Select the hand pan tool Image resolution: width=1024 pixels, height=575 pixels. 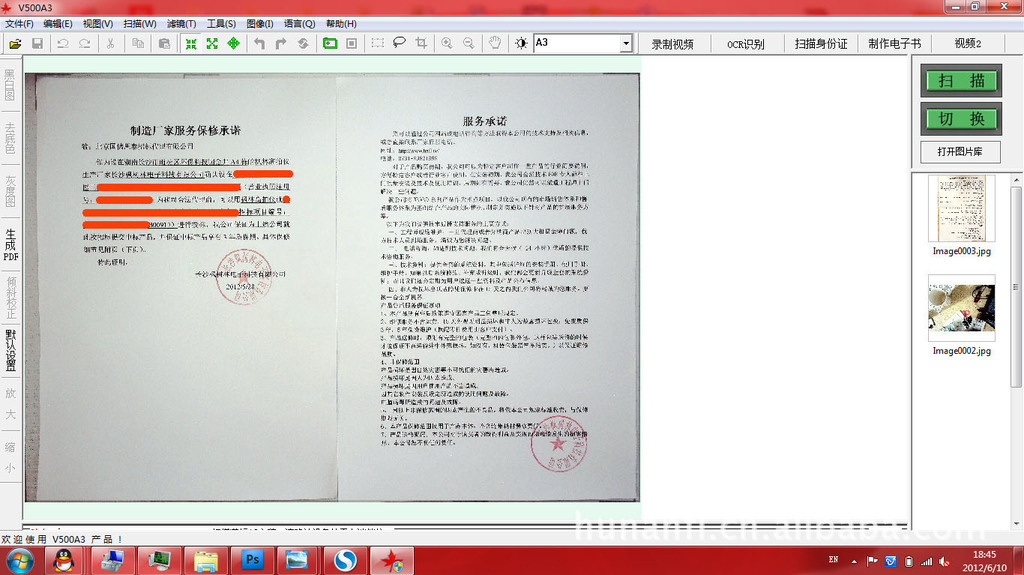(x=494, y=44)
